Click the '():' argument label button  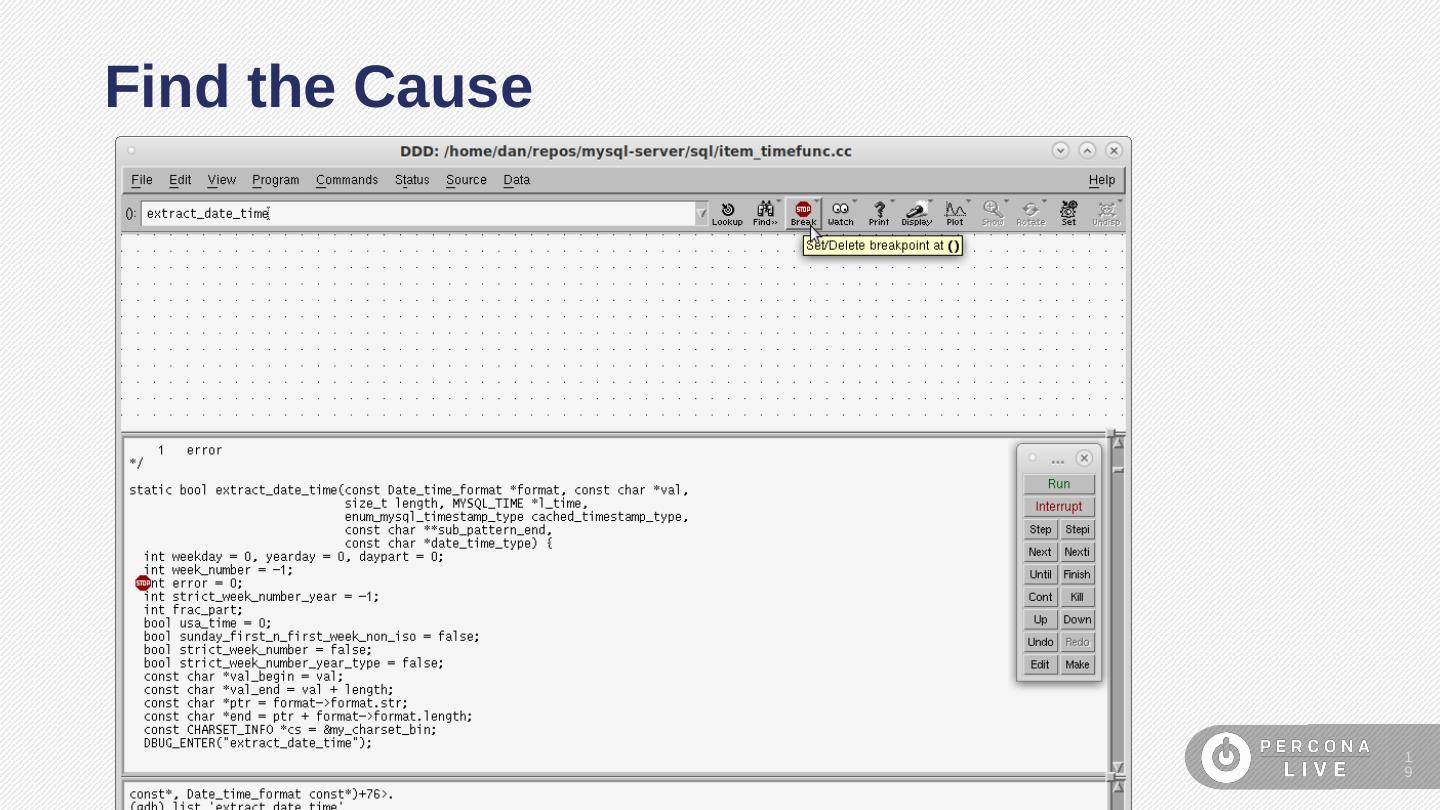131,214
